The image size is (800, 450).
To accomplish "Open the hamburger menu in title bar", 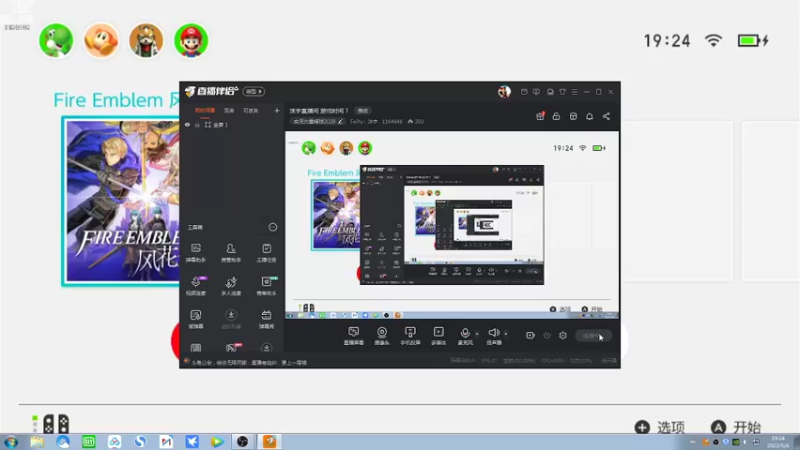I will 574,92.
